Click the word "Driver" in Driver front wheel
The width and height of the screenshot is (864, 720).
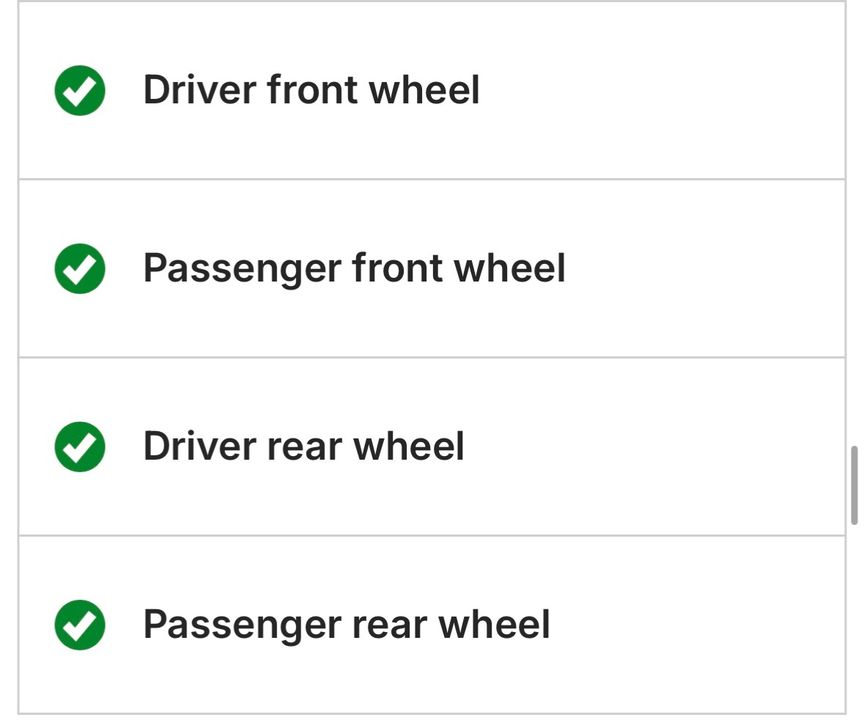[x=199, y=90]
